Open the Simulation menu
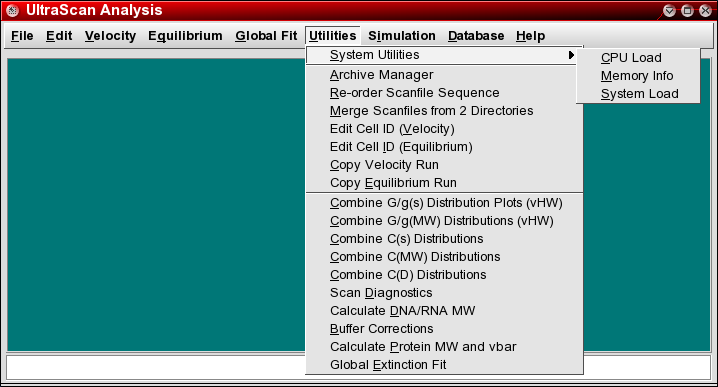718x387 pixels. tap(402, 36)
